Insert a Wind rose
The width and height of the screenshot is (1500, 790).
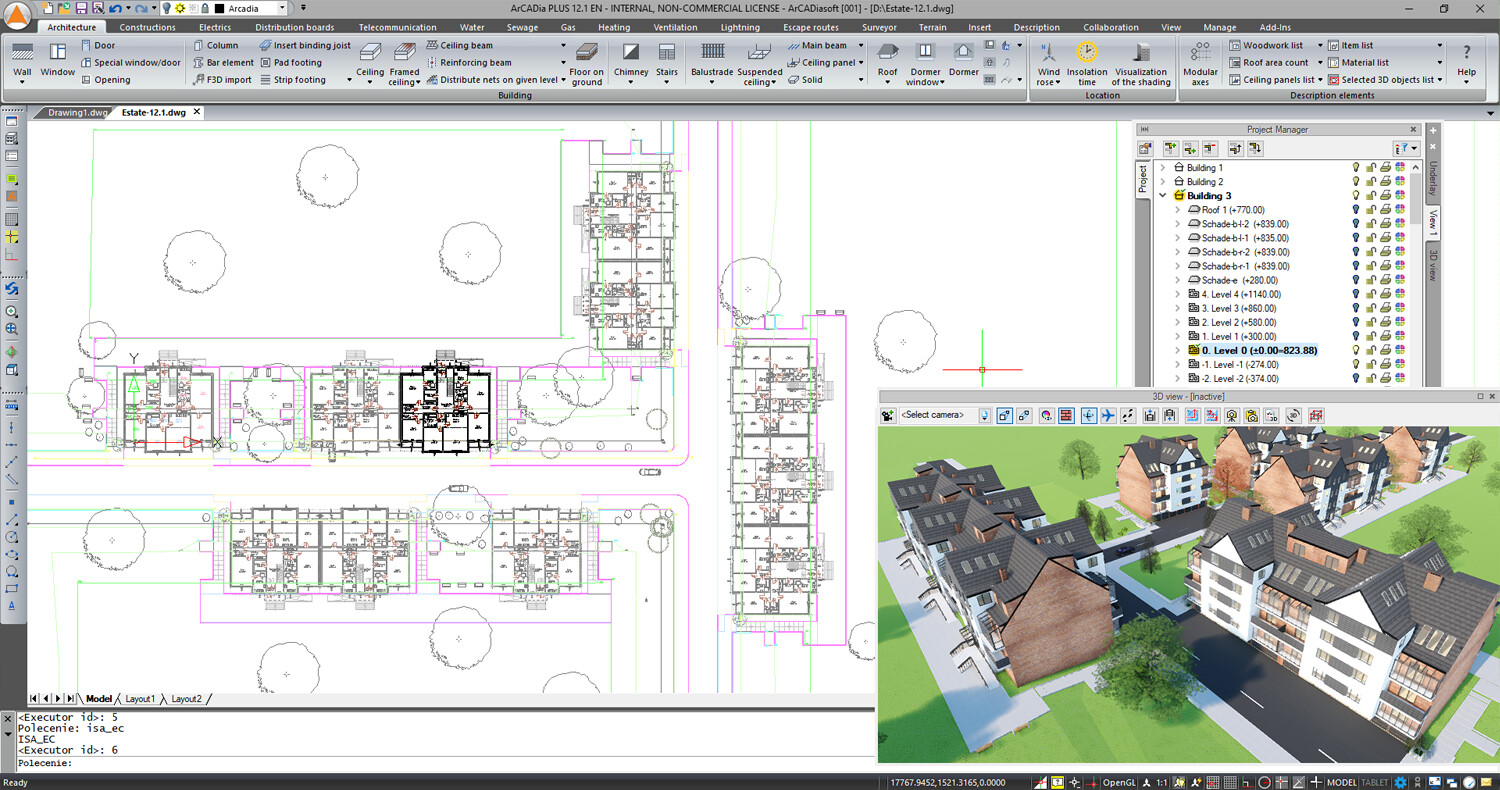pos(1048,60)
